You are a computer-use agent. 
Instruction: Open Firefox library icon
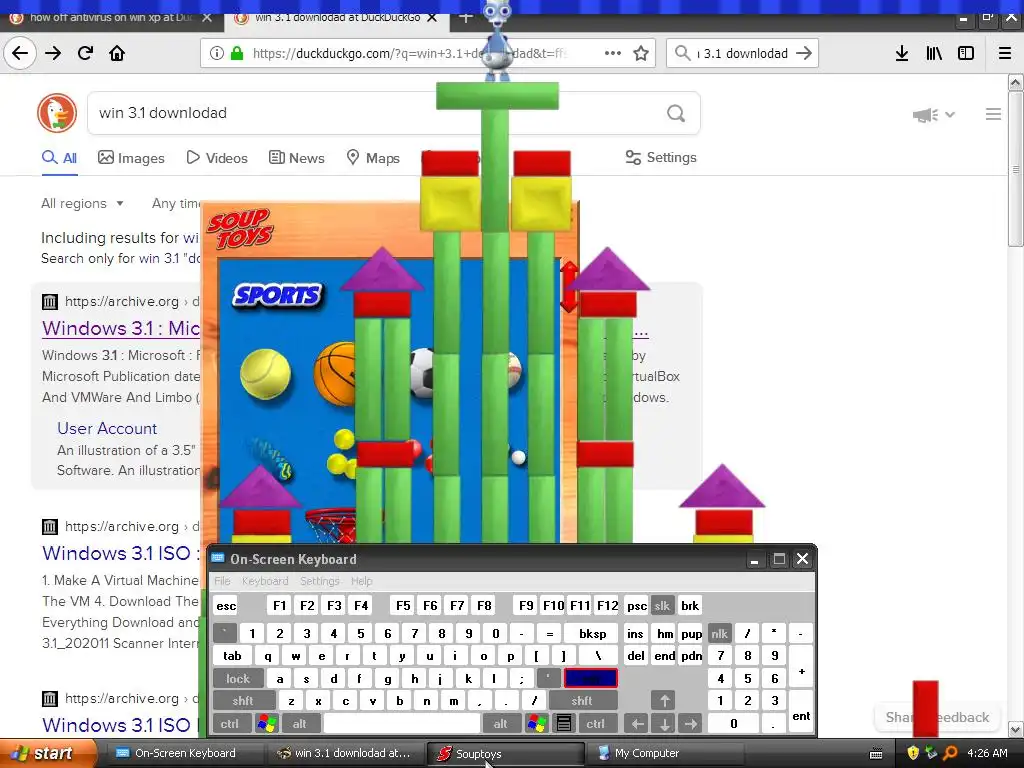point(934,53)
